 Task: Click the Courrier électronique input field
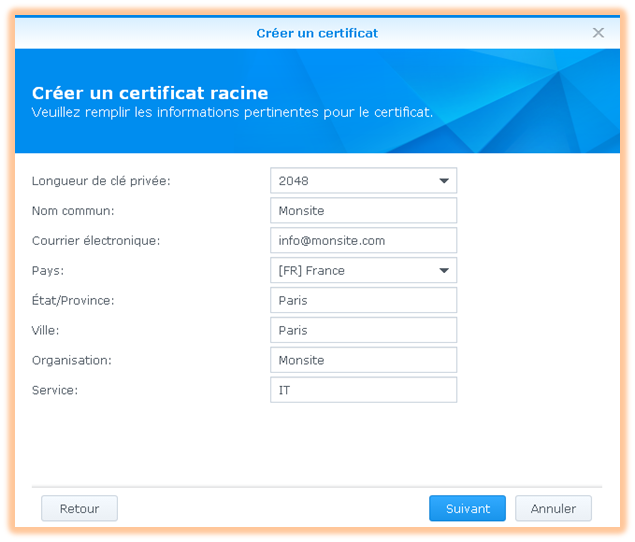363,240
